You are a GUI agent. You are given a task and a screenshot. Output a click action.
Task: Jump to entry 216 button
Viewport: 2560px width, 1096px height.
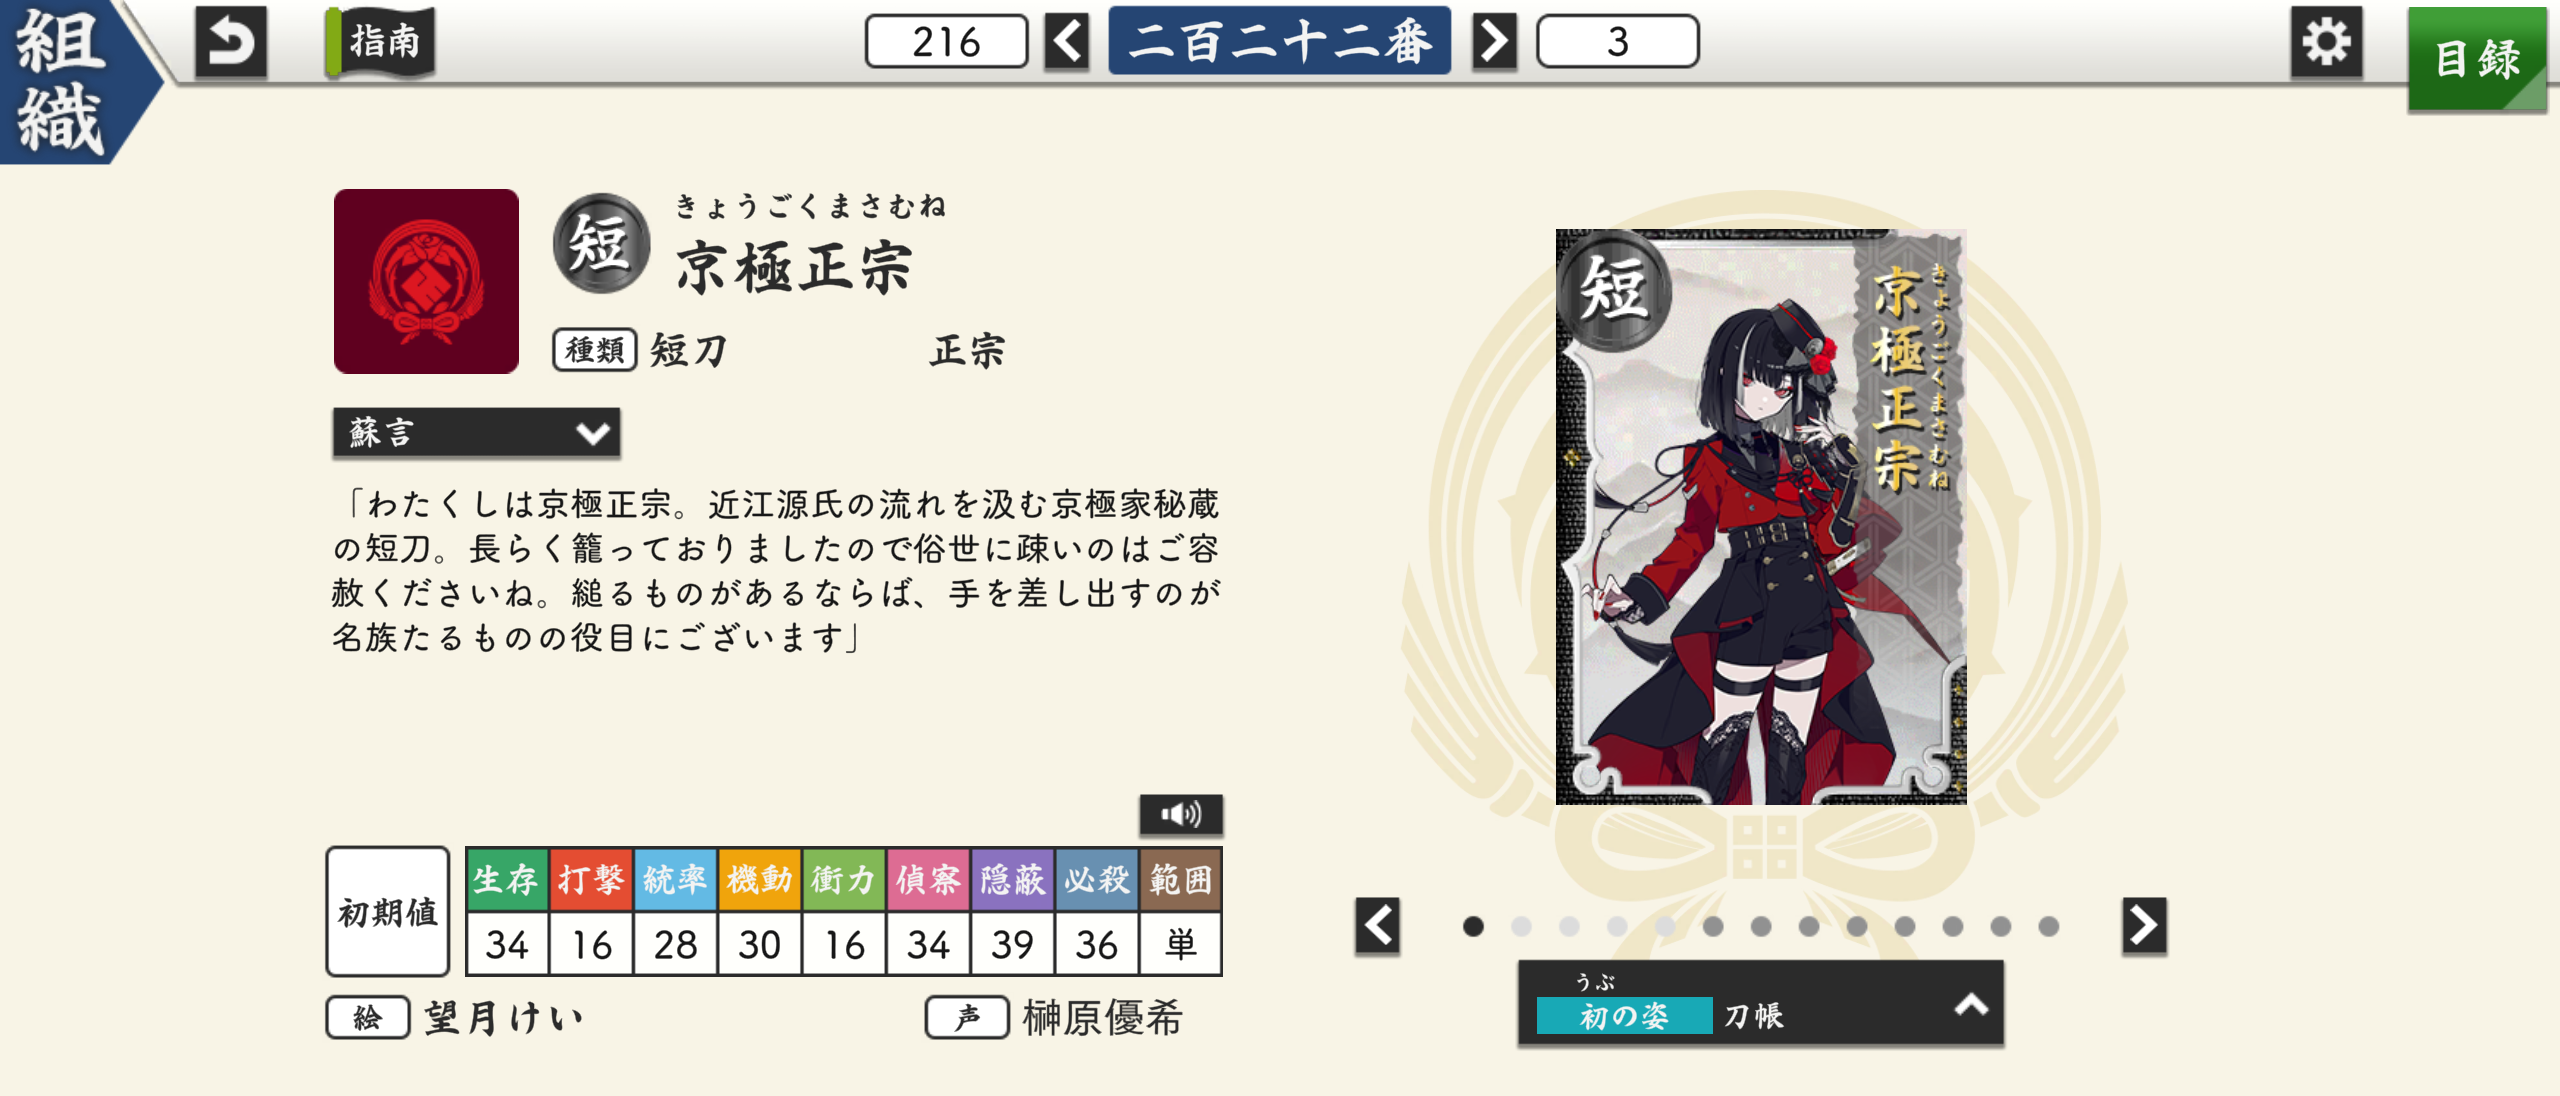point(946,42)
